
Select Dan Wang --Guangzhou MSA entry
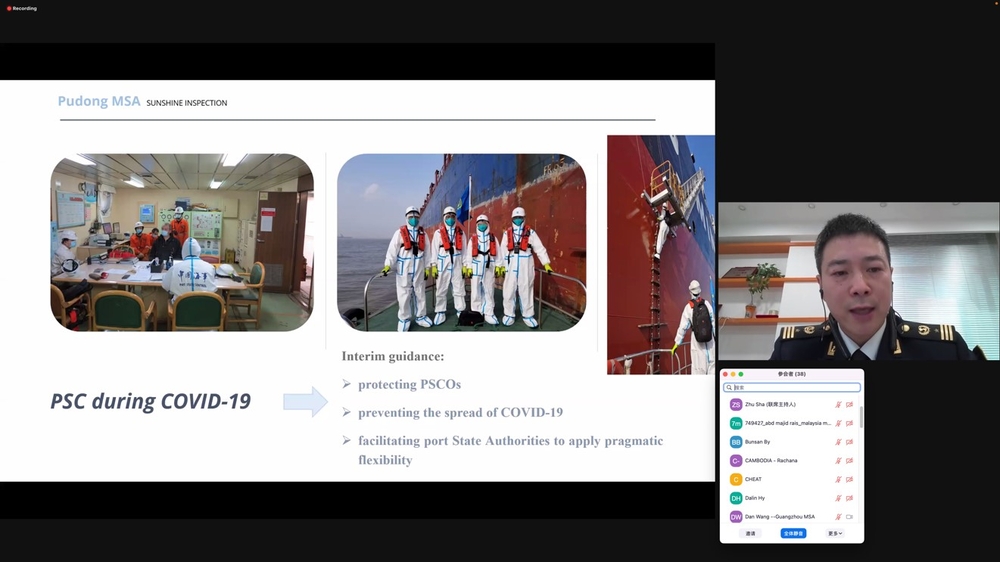(x=780, y=517)
